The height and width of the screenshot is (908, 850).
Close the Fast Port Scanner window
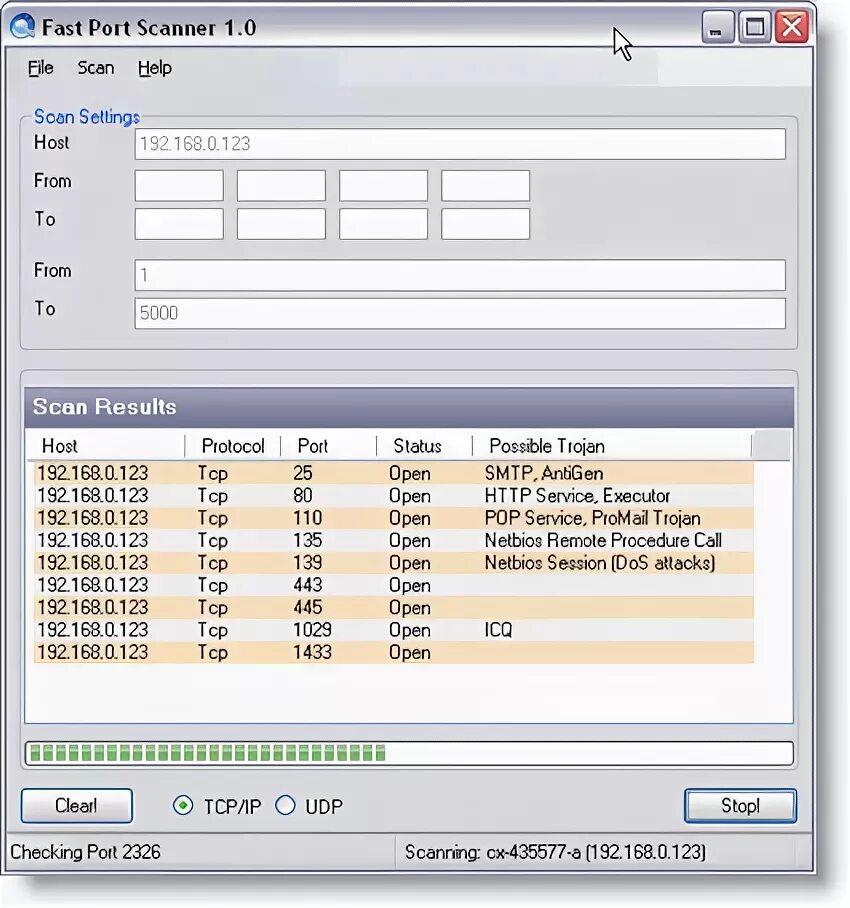792,27
